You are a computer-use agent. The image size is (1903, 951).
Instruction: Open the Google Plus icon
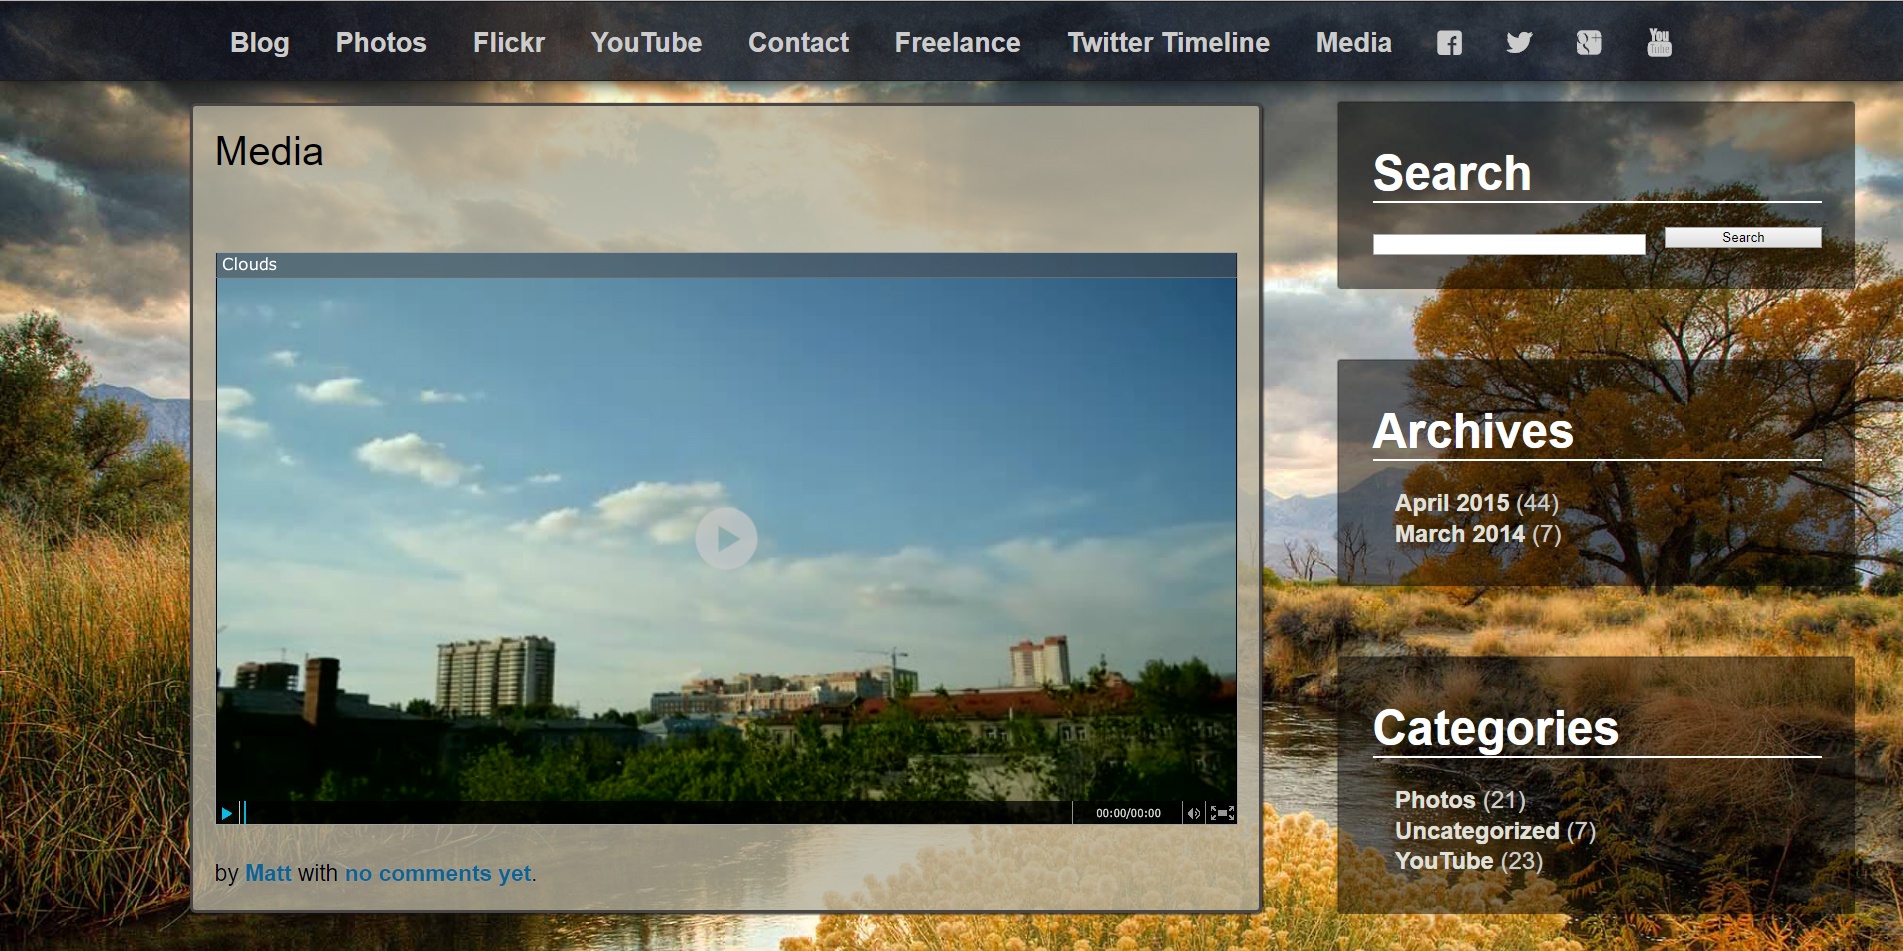point(1589,43)
